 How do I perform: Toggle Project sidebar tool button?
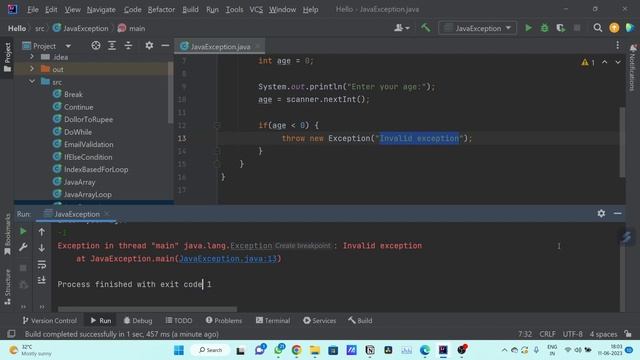click(x=7, y=57)
